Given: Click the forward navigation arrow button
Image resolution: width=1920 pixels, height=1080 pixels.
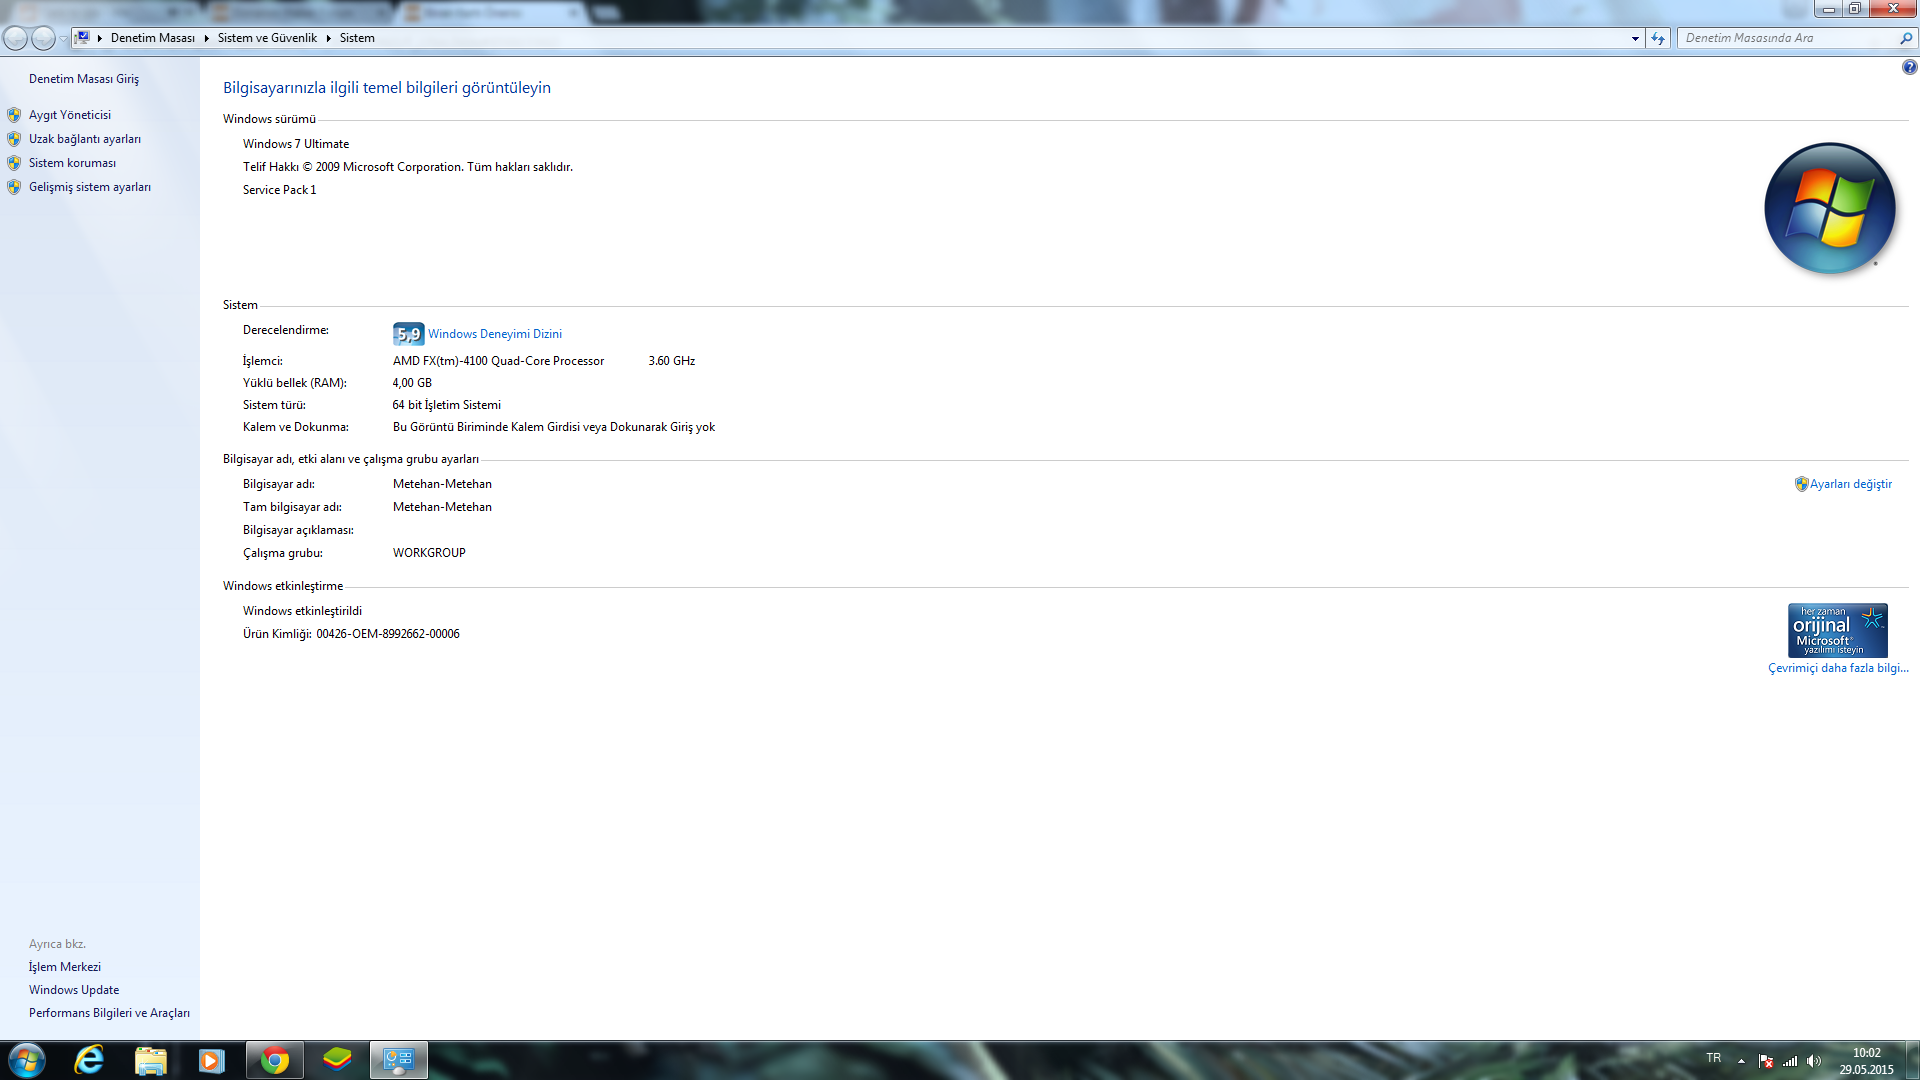Looking at the screenshot, I should [43, 38].
